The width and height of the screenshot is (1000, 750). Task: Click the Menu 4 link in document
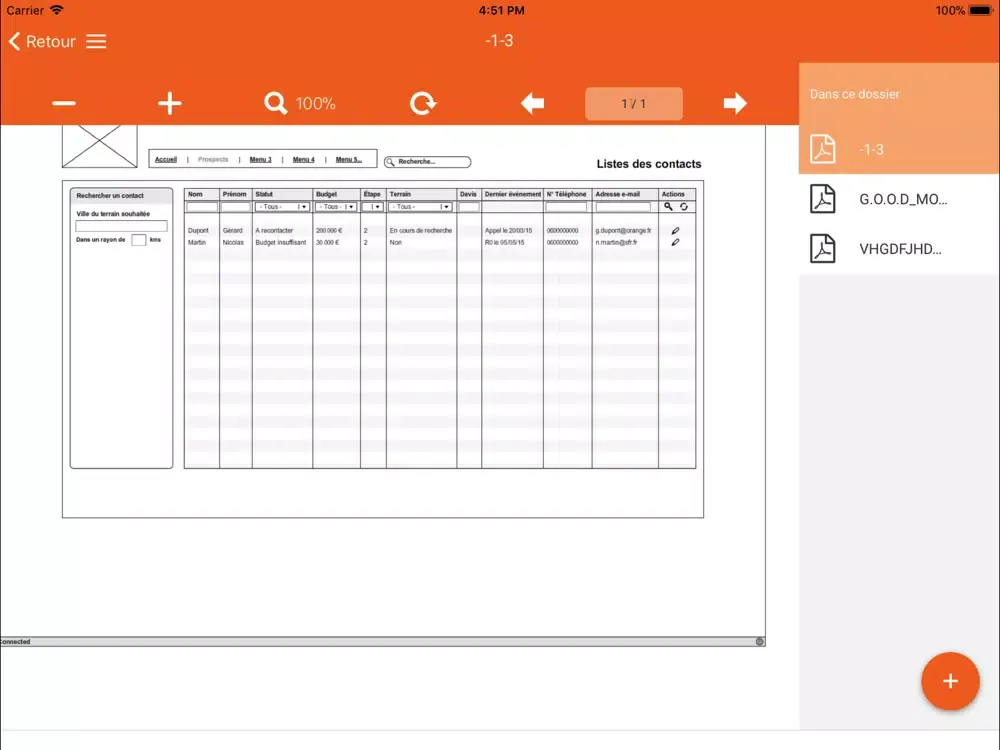(304, 159)
